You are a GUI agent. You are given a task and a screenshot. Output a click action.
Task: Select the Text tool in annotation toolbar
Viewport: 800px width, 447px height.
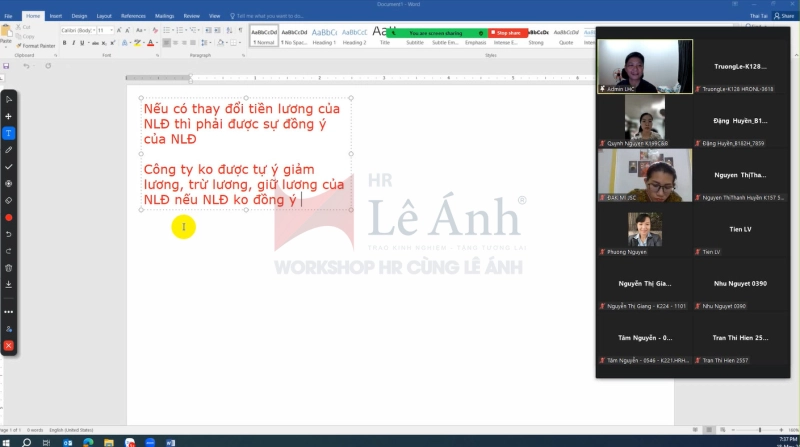point(9,133)
